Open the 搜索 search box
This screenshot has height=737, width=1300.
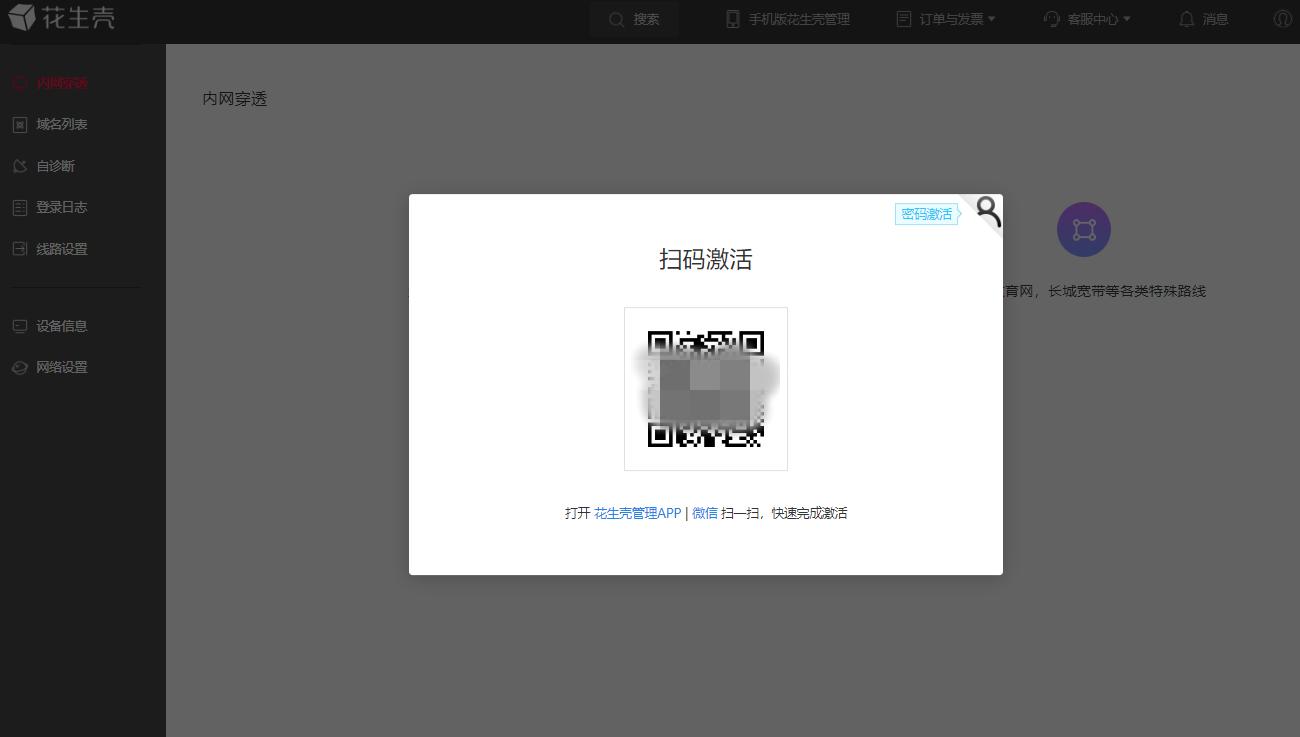pyautogui.click(x=634, y=19)
